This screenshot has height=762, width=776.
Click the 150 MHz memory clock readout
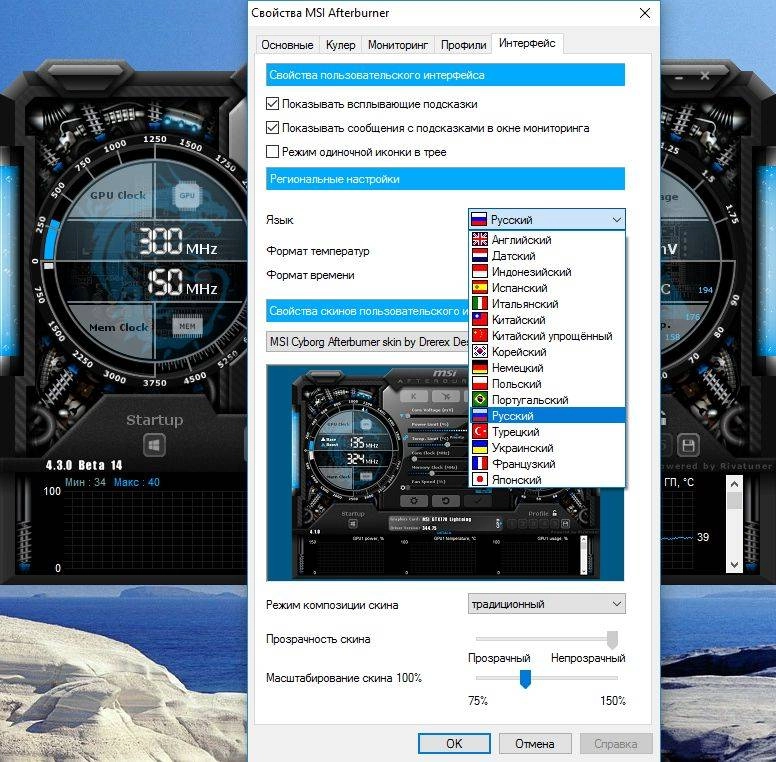[x=182, y=283]
